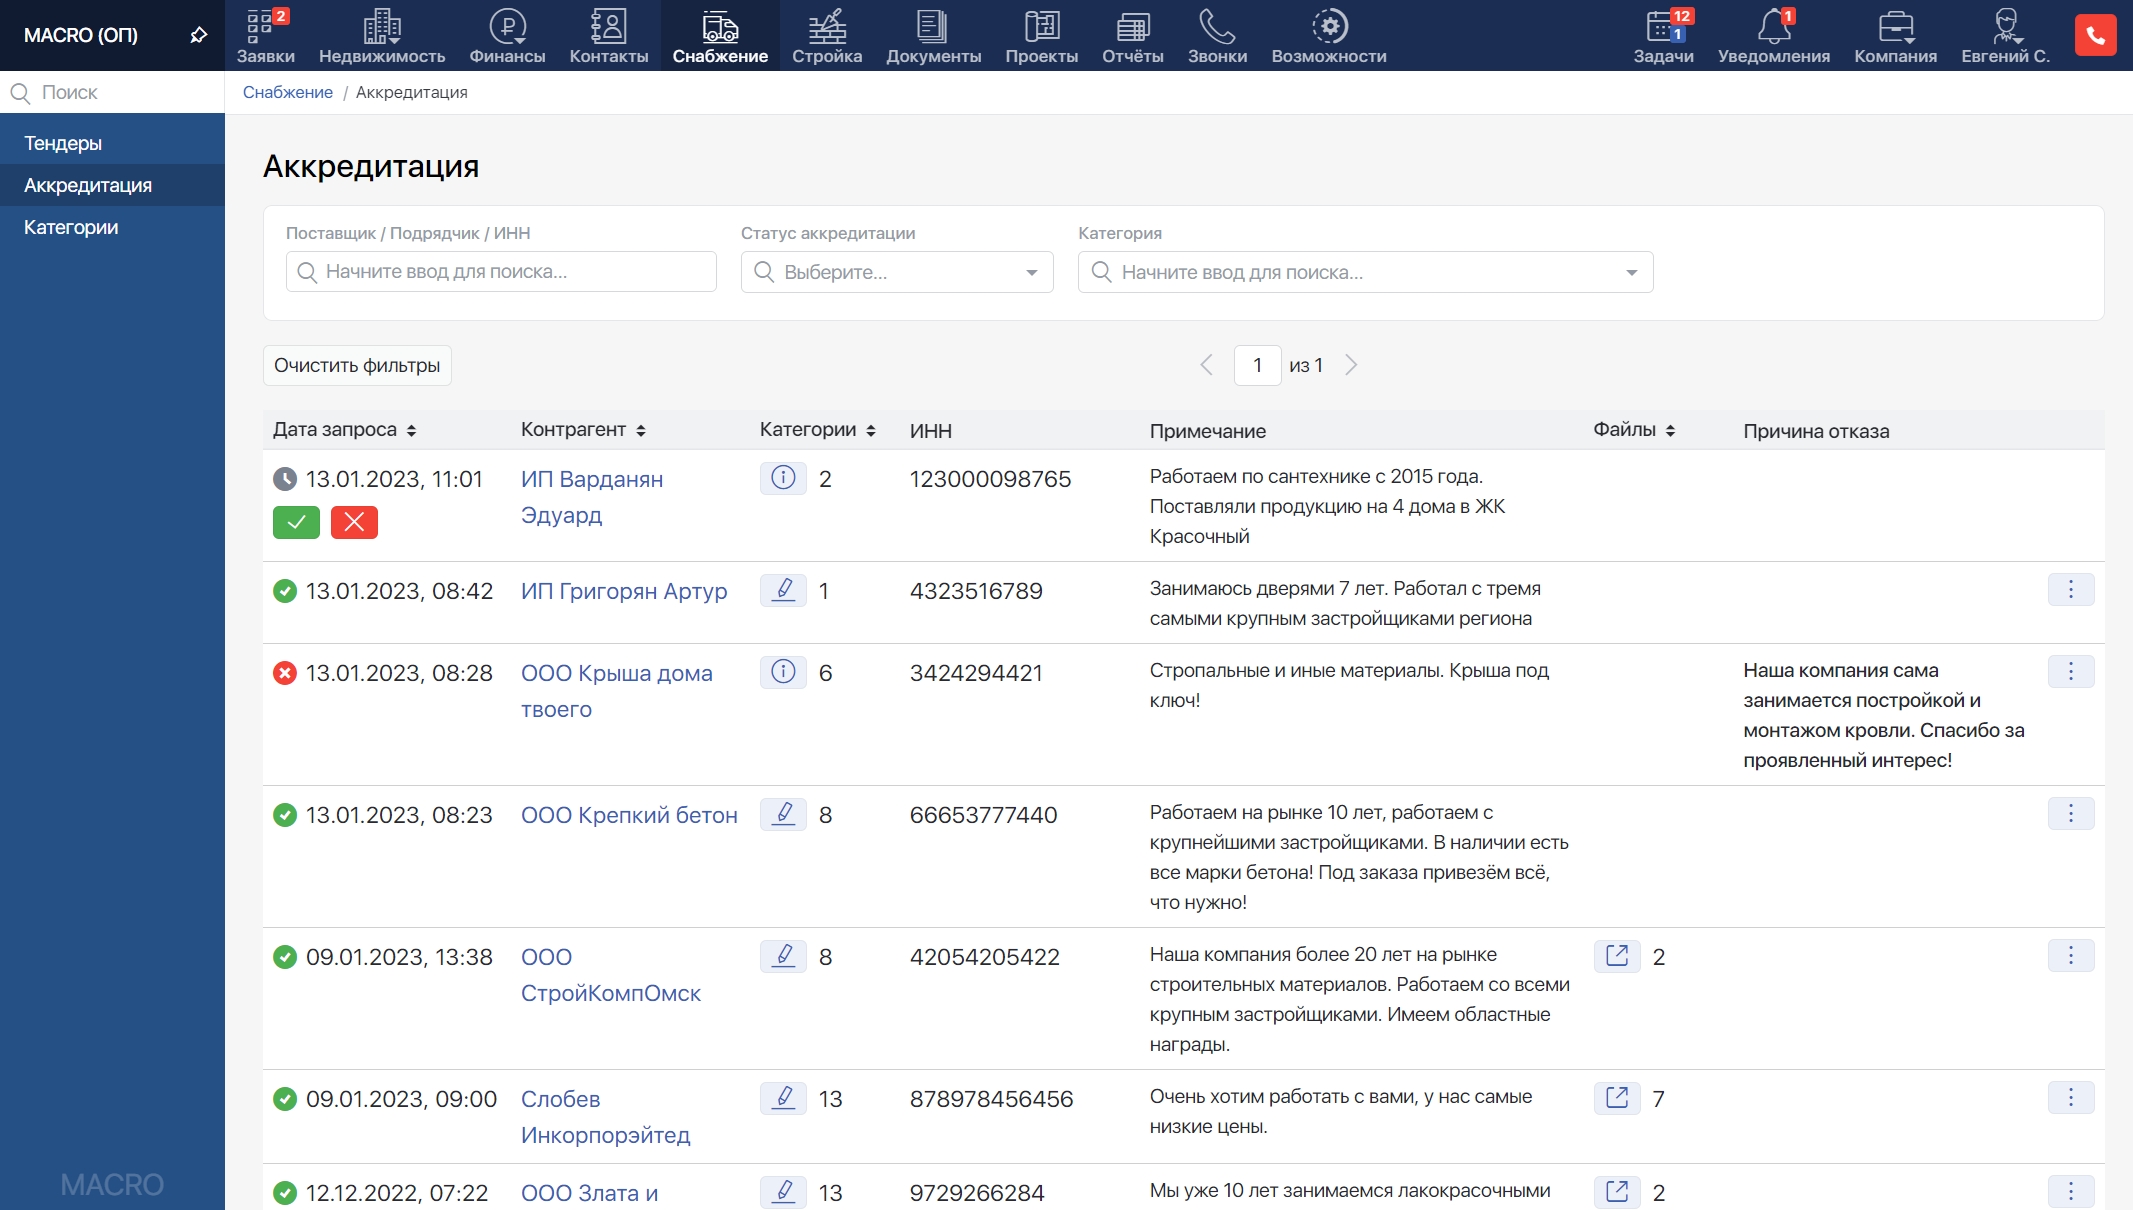Open Уведомления bell icon
2133x1210 pixels.
pyautogui.click(x=1773, y=35)
